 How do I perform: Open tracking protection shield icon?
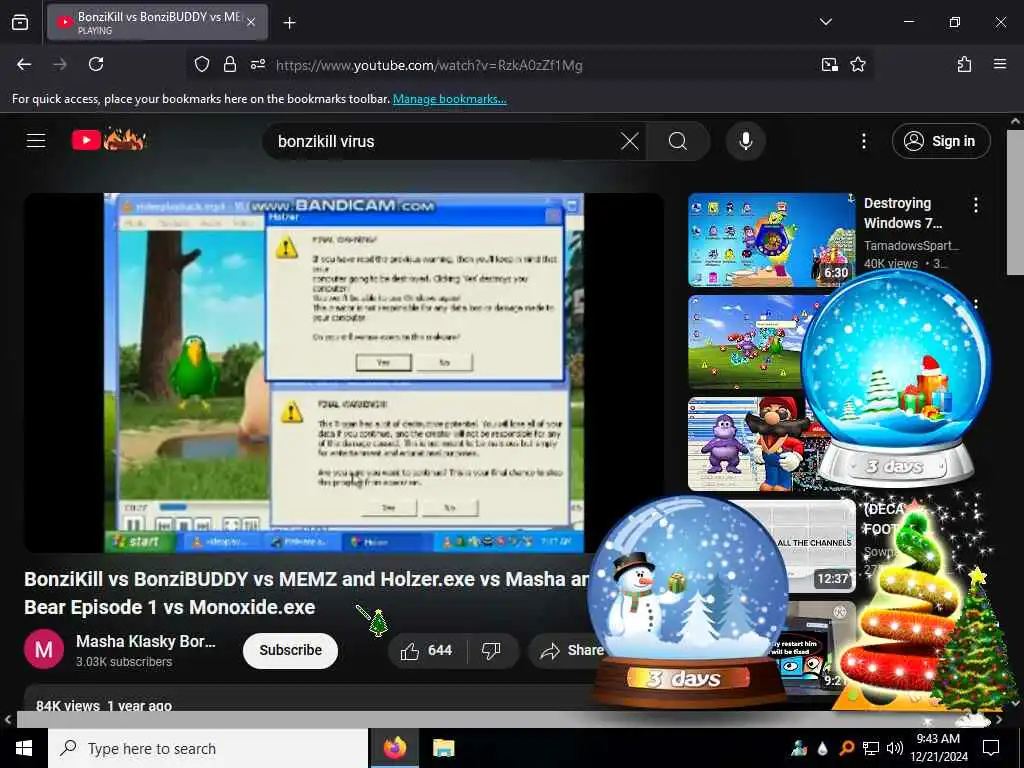[202, 65]
